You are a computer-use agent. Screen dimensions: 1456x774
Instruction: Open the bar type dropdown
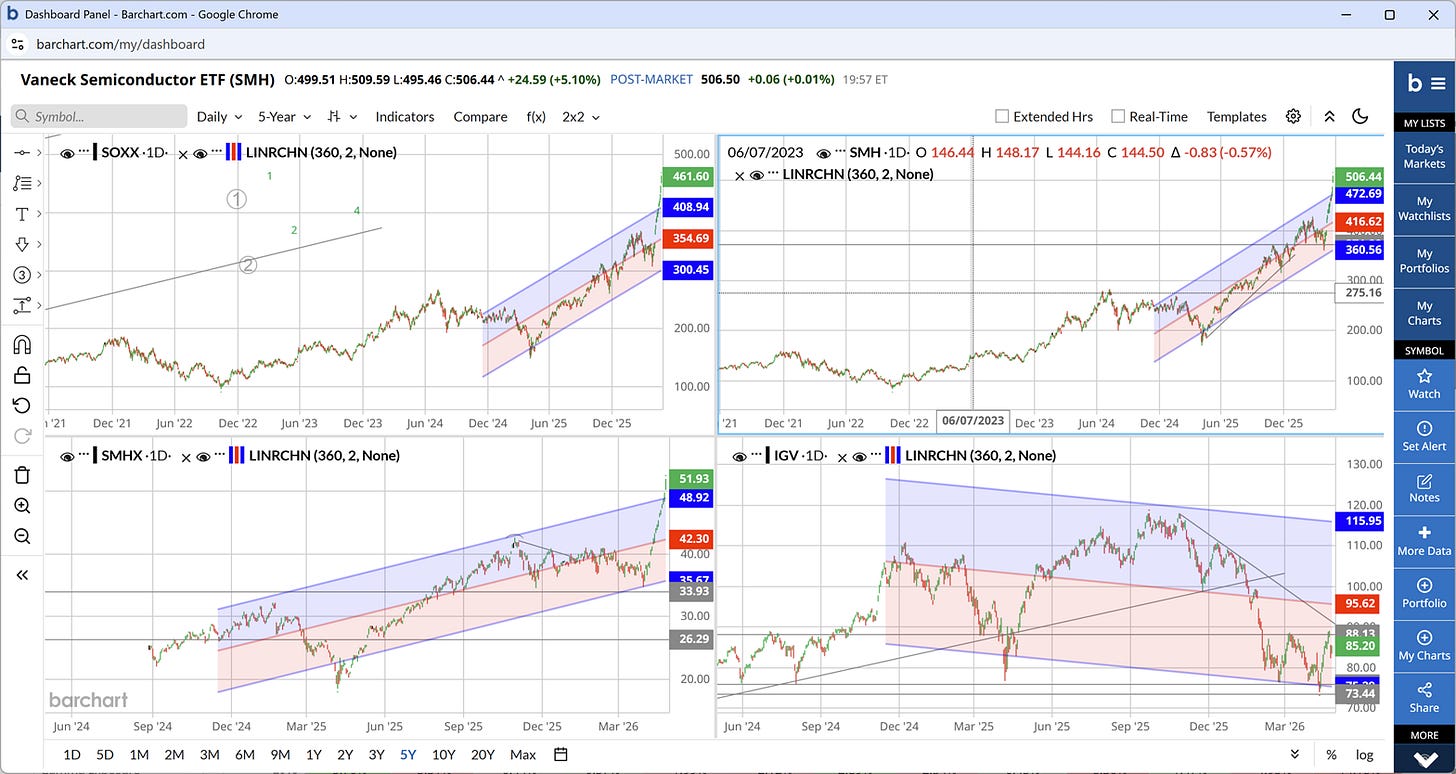click(x=343, y=116)
